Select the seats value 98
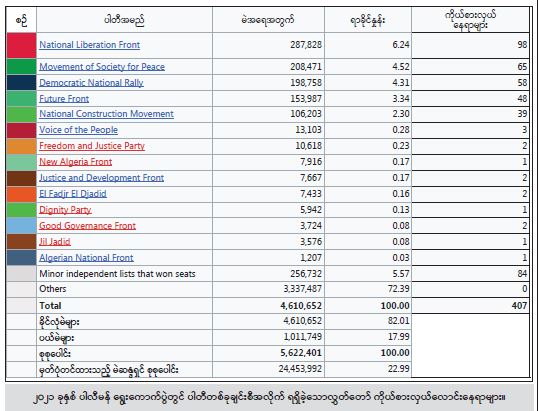538x411 pixels. point(522,45)
